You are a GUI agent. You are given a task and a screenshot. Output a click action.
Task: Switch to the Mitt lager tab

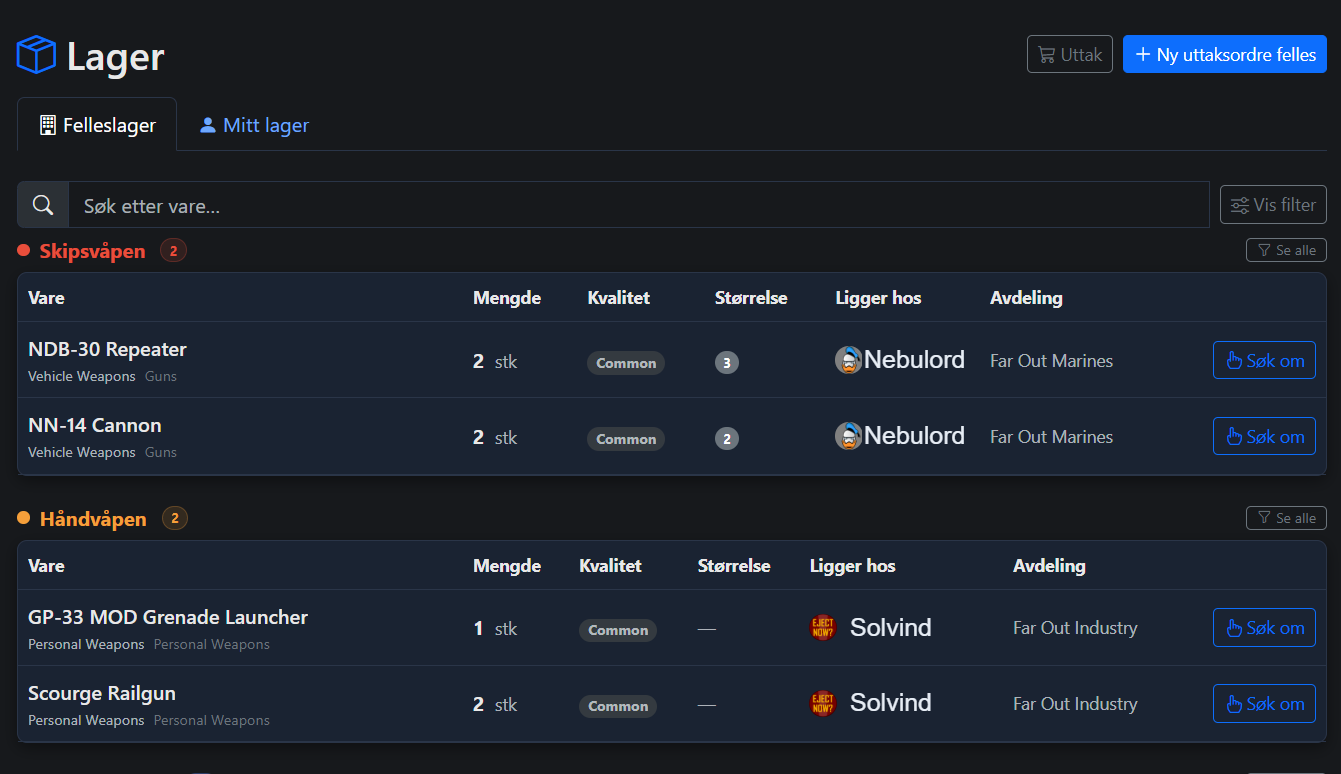tap(254, 125)
